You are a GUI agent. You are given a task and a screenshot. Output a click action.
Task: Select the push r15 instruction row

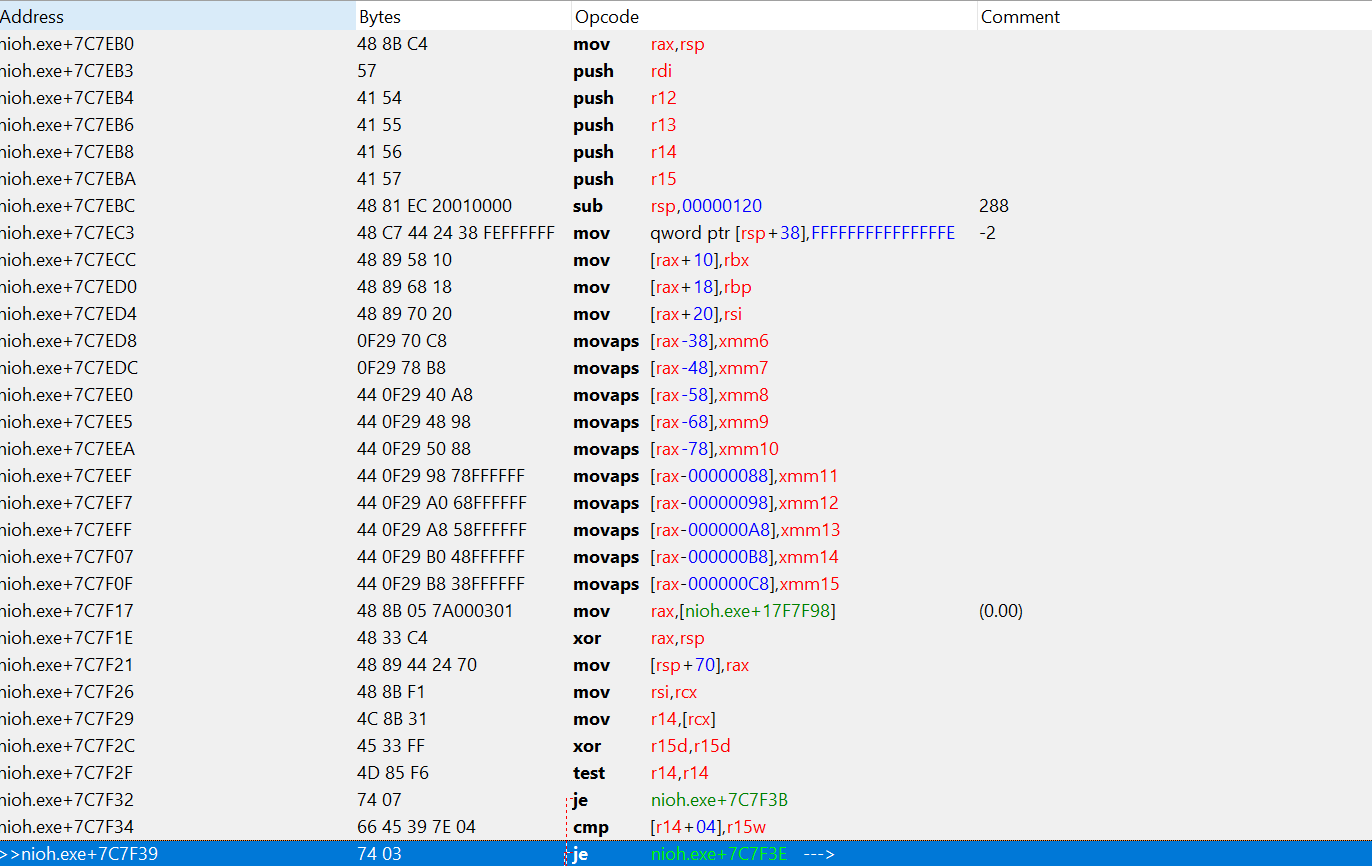pos(640,179)
